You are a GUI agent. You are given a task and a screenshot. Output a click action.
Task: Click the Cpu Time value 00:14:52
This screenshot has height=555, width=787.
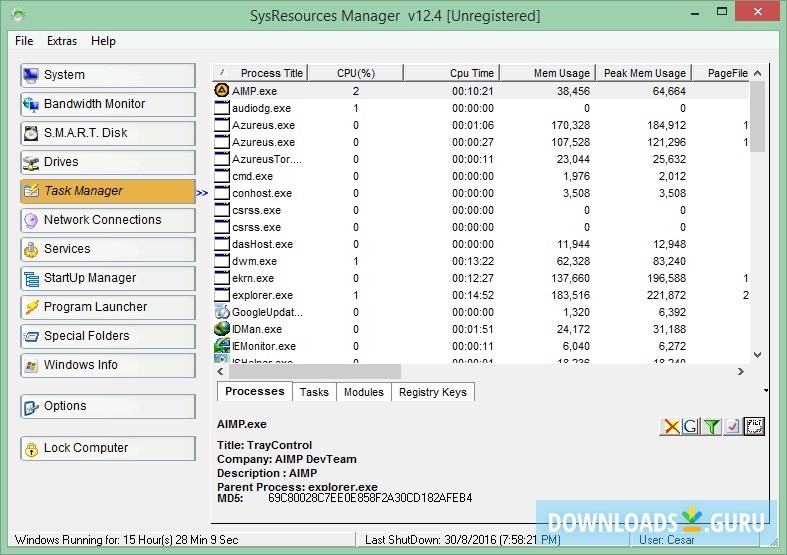473,295
